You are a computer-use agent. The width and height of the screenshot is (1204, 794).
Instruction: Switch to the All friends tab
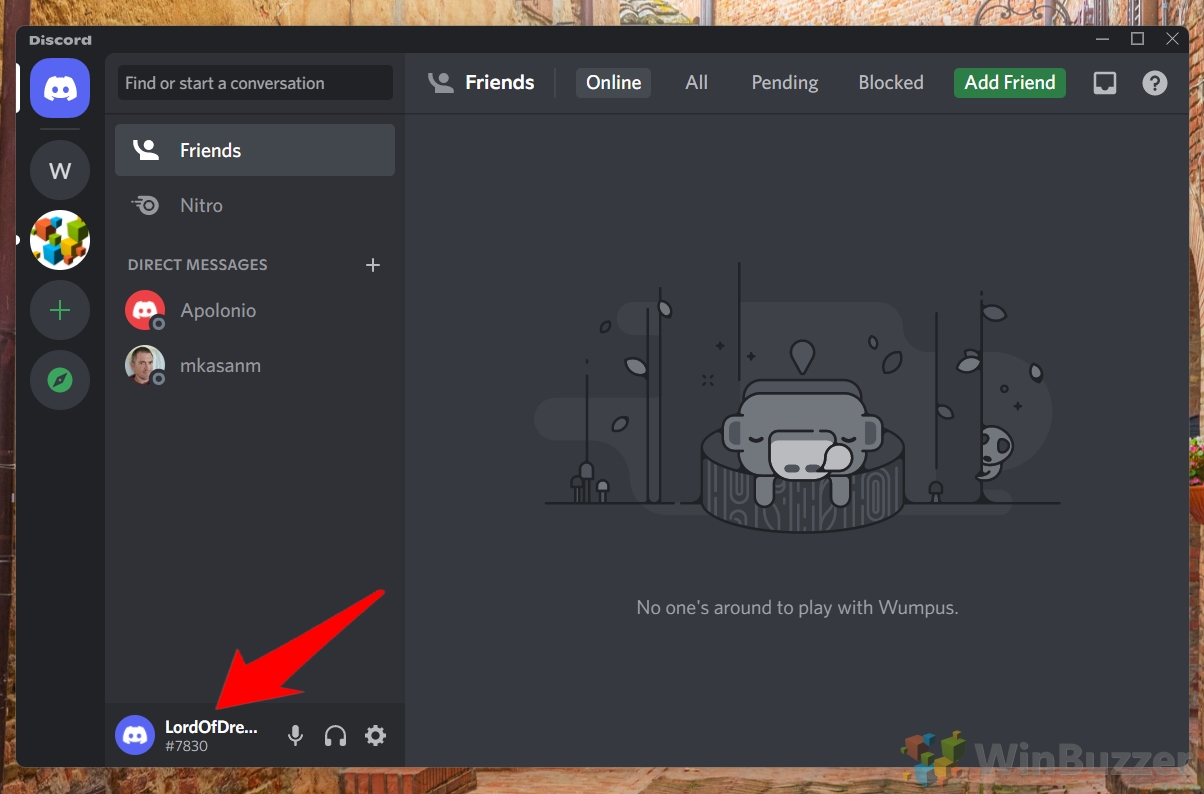click(697, 83)
